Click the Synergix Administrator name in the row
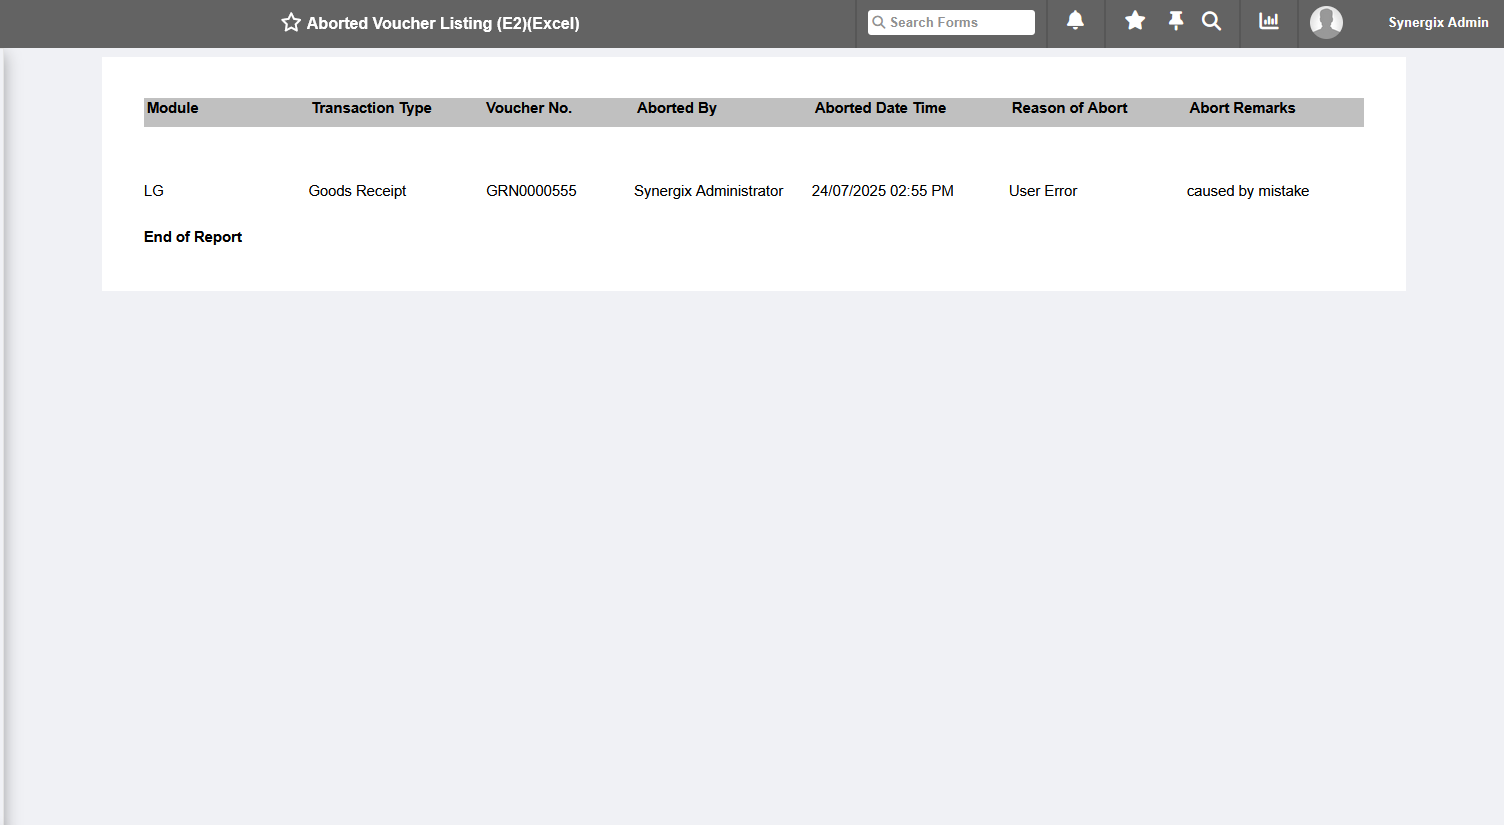 click(x=708, y=190)
